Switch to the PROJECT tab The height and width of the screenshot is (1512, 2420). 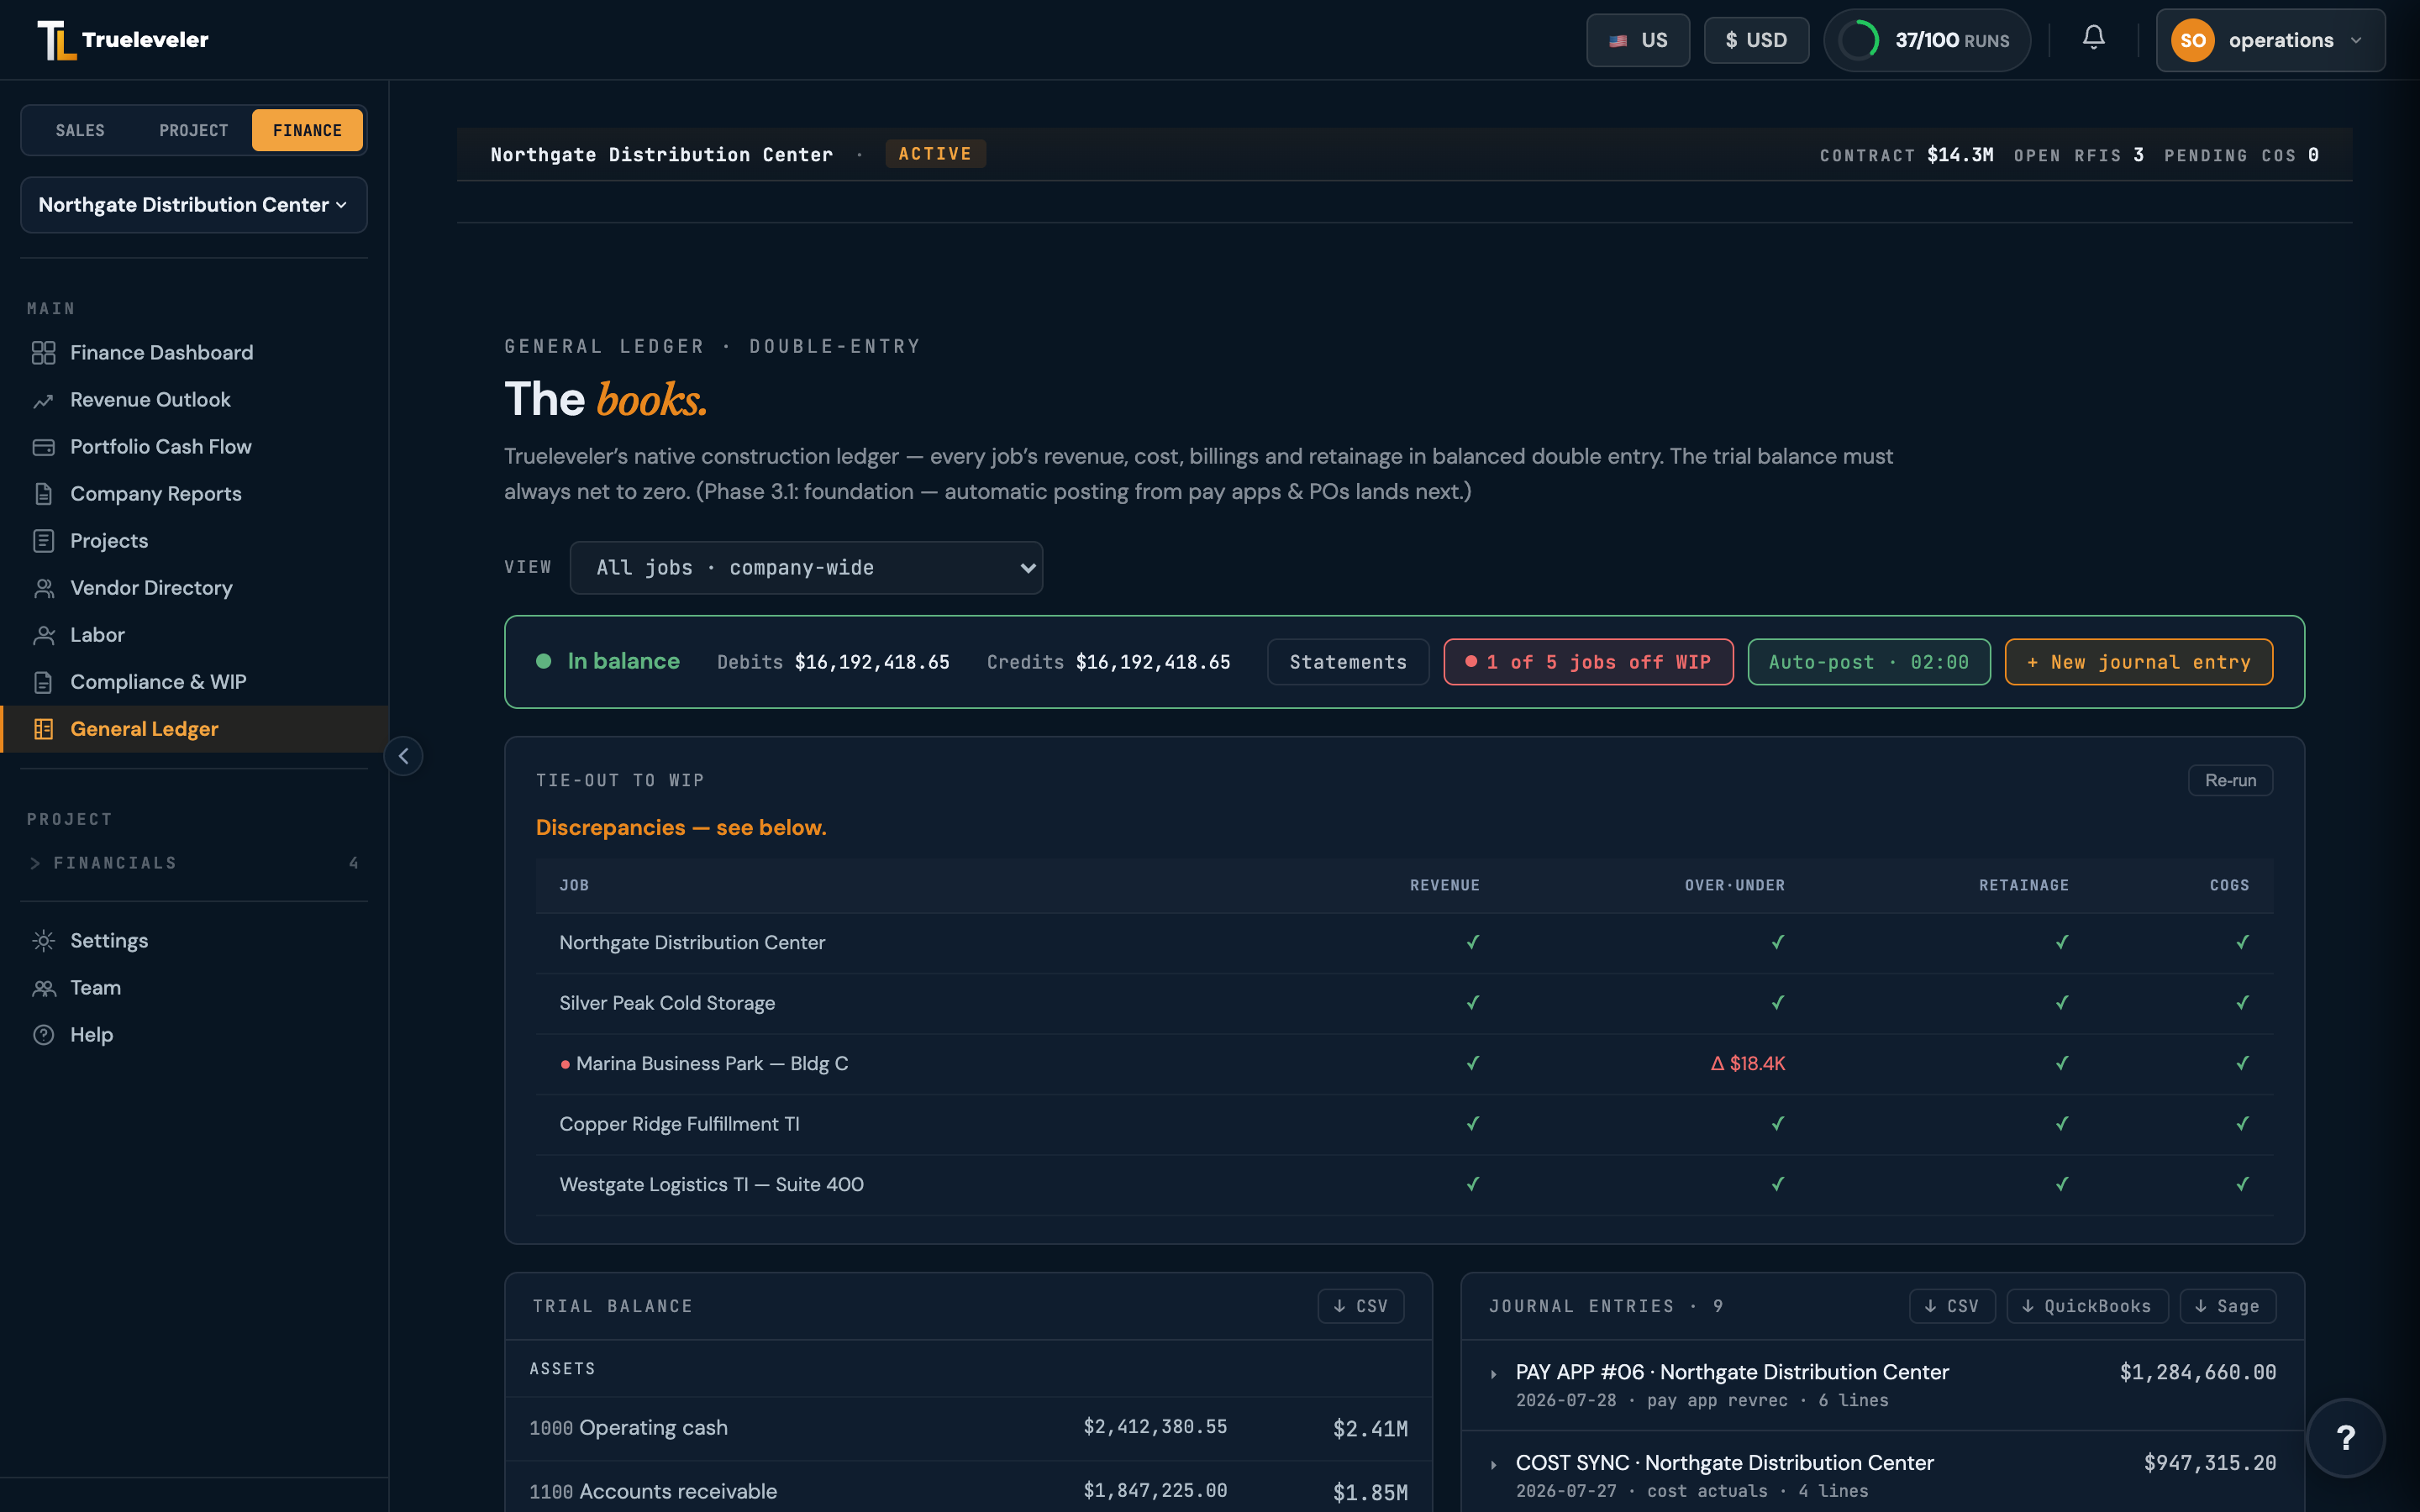193,130
